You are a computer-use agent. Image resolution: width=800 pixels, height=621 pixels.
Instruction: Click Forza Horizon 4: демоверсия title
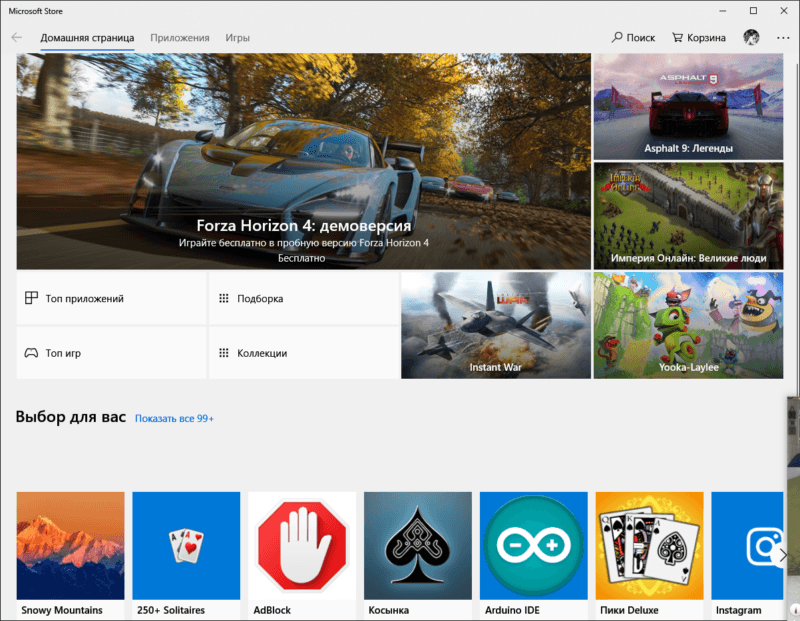click(304, 226)
